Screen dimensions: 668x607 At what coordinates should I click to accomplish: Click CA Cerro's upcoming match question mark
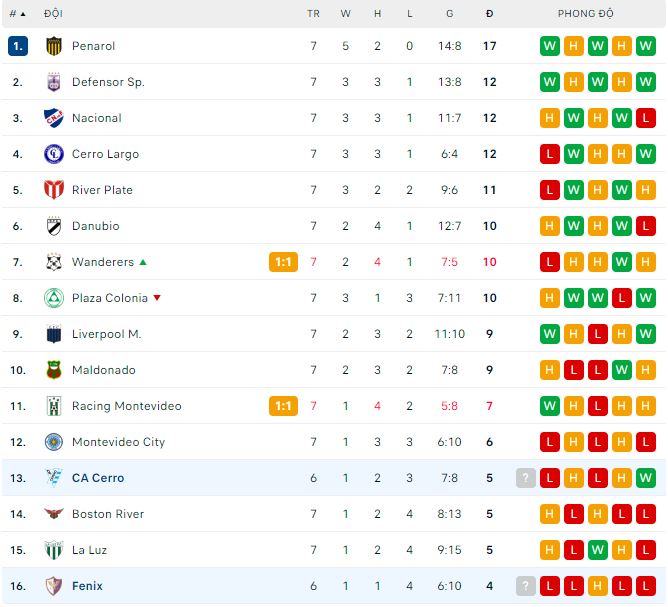pyautogui.click(x=526, y=478)
